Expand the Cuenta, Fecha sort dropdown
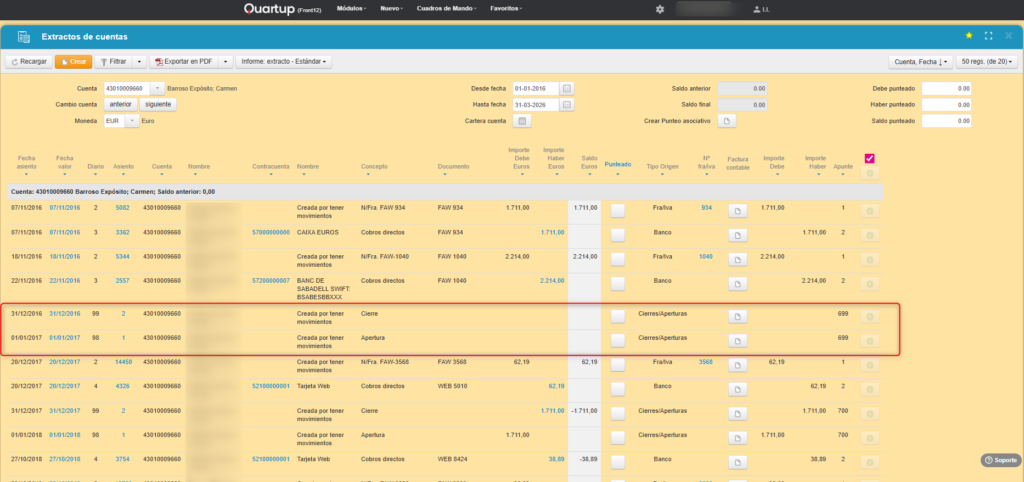The image size is (1024, 482). tap(919, 62)
